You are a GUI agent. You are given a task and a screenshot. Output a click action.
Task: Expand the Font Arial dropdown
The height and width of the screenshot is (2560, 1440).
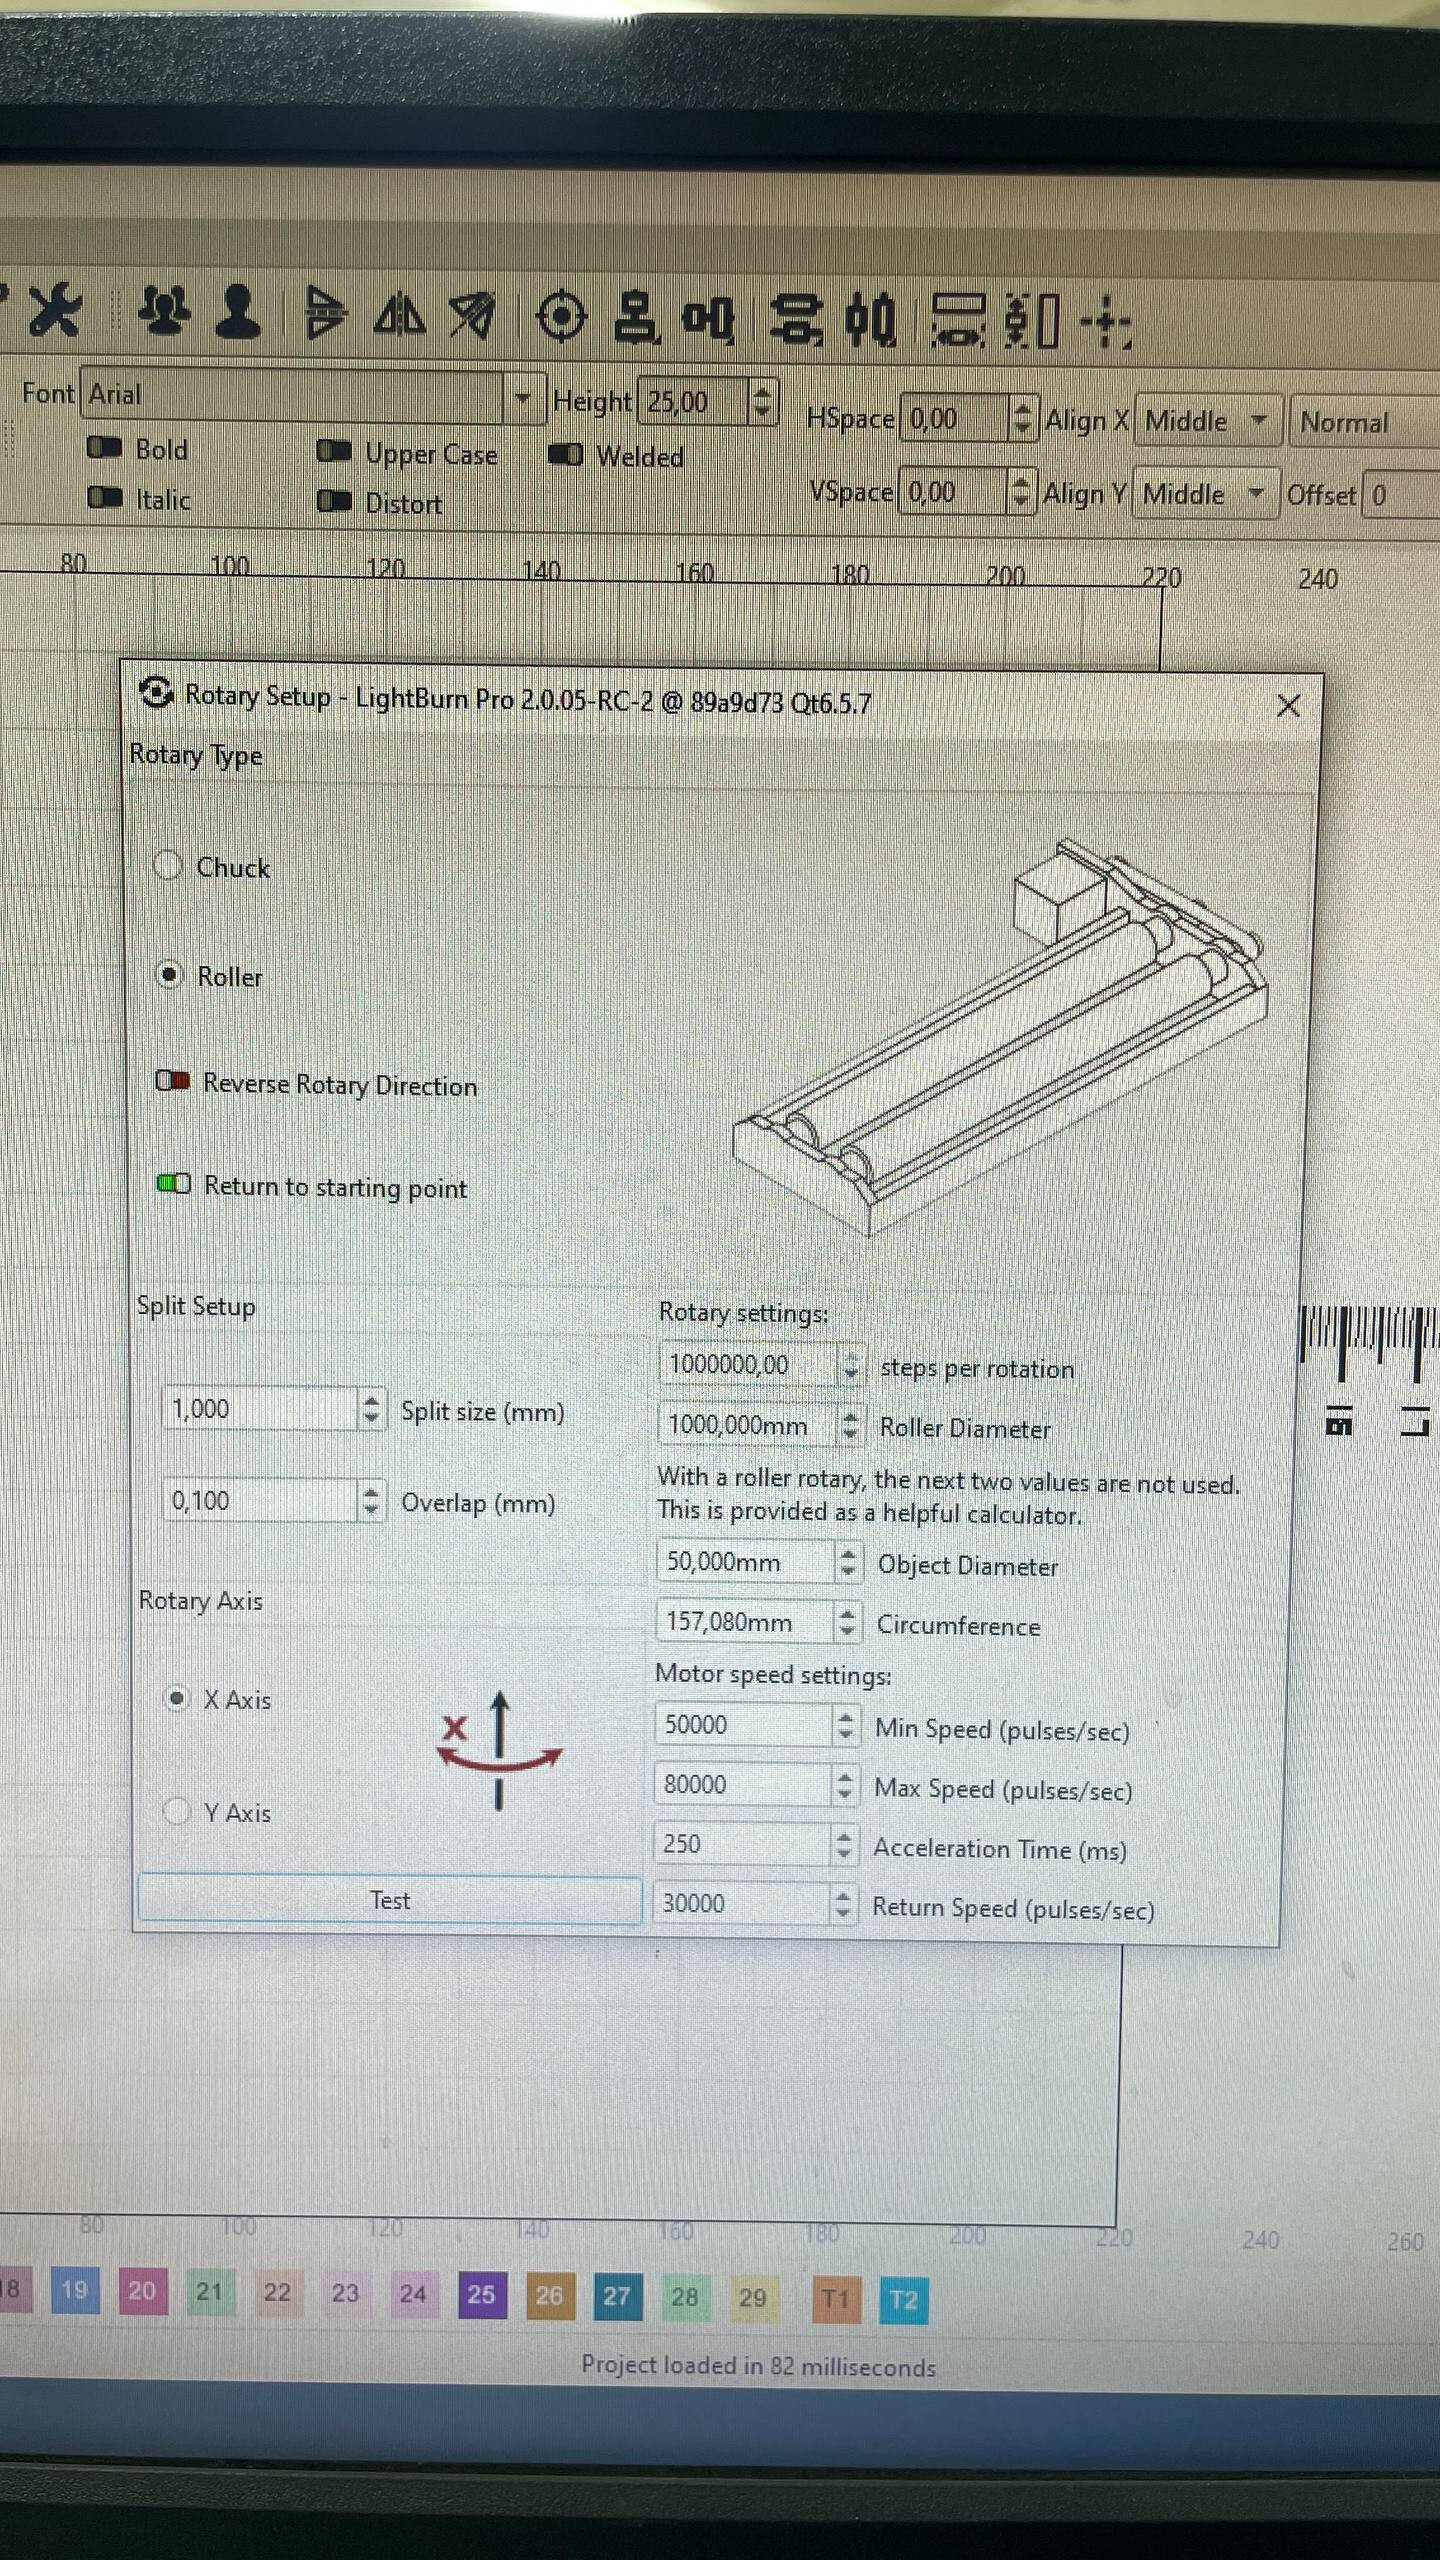pyautogui.click(x=522, y=398)
